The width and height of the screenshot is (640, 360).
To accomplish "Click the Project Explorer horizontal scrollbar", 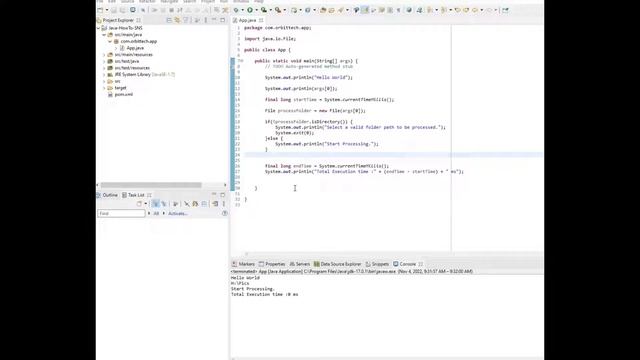I will 151,185.
